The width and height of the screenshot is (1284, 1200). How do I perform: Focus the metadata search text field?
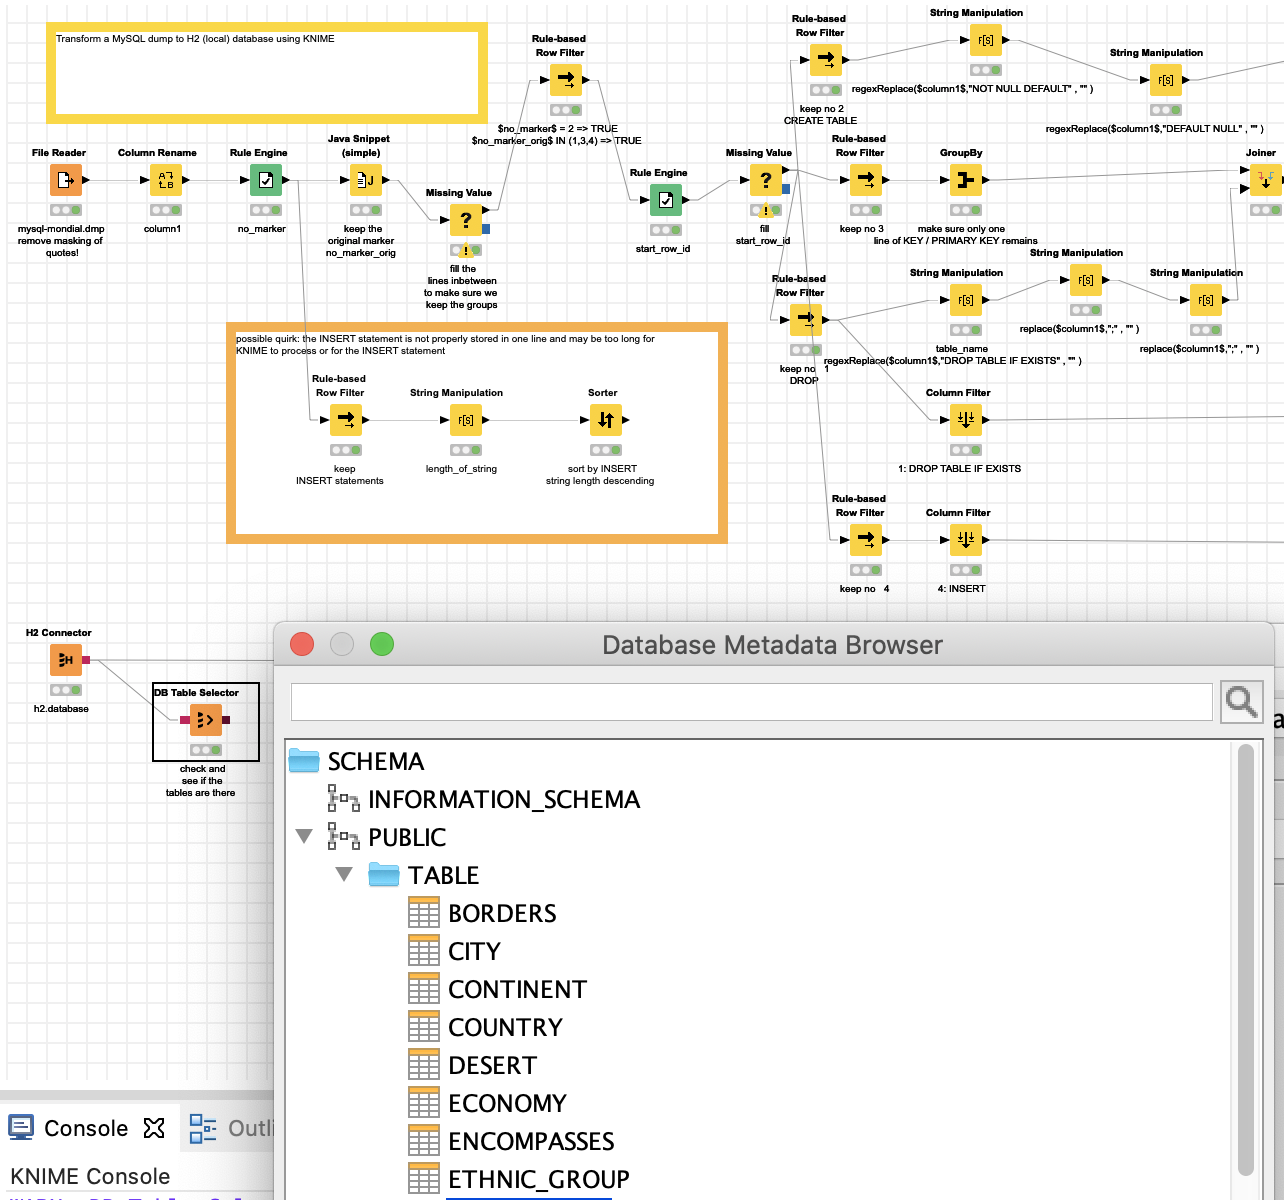click(x=750, y=702)
